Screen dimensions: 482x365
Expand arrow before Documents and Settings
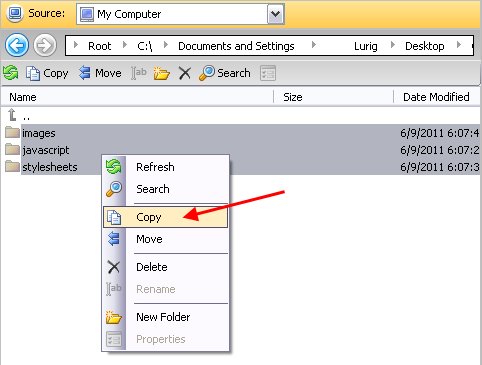pos(166,45)
